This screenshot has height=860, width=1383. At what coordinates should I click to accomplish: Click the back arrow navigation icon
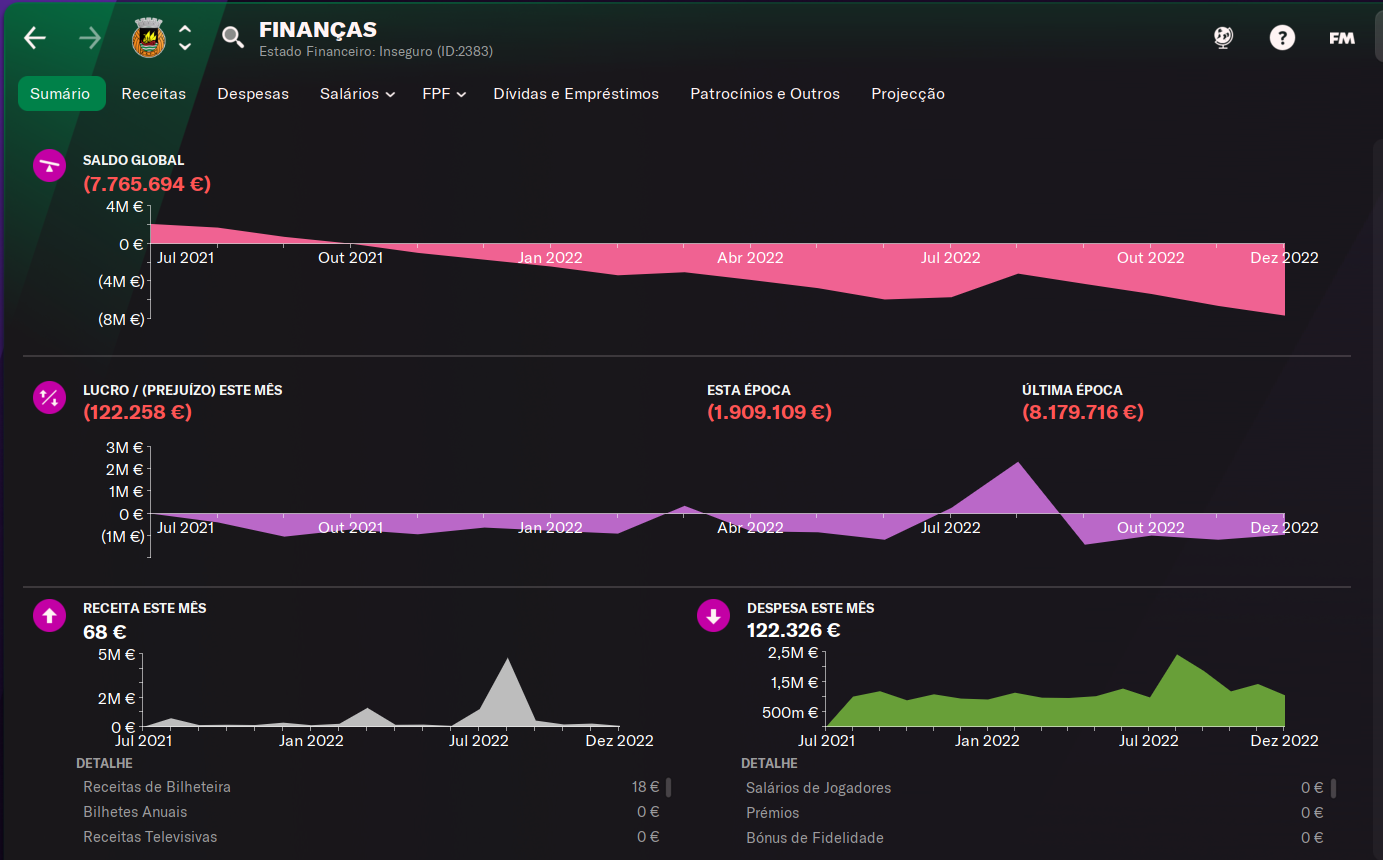pos(35,38)
